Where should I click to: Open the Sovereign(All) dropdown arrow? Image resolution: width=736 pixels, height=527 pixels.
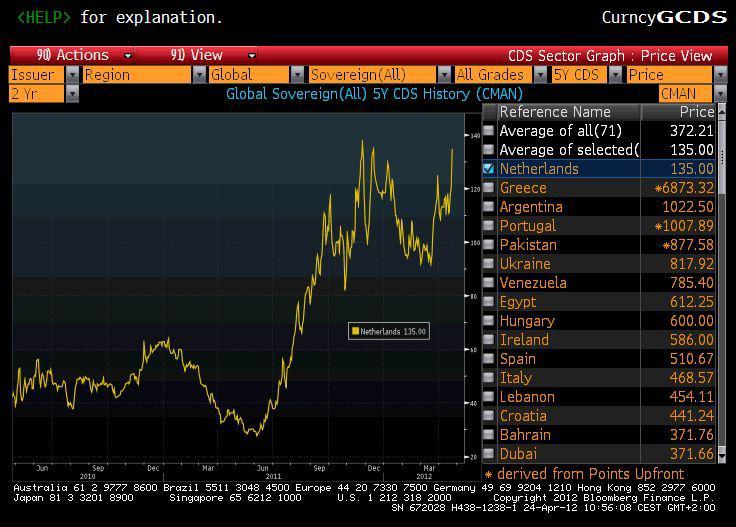[444, 75]
